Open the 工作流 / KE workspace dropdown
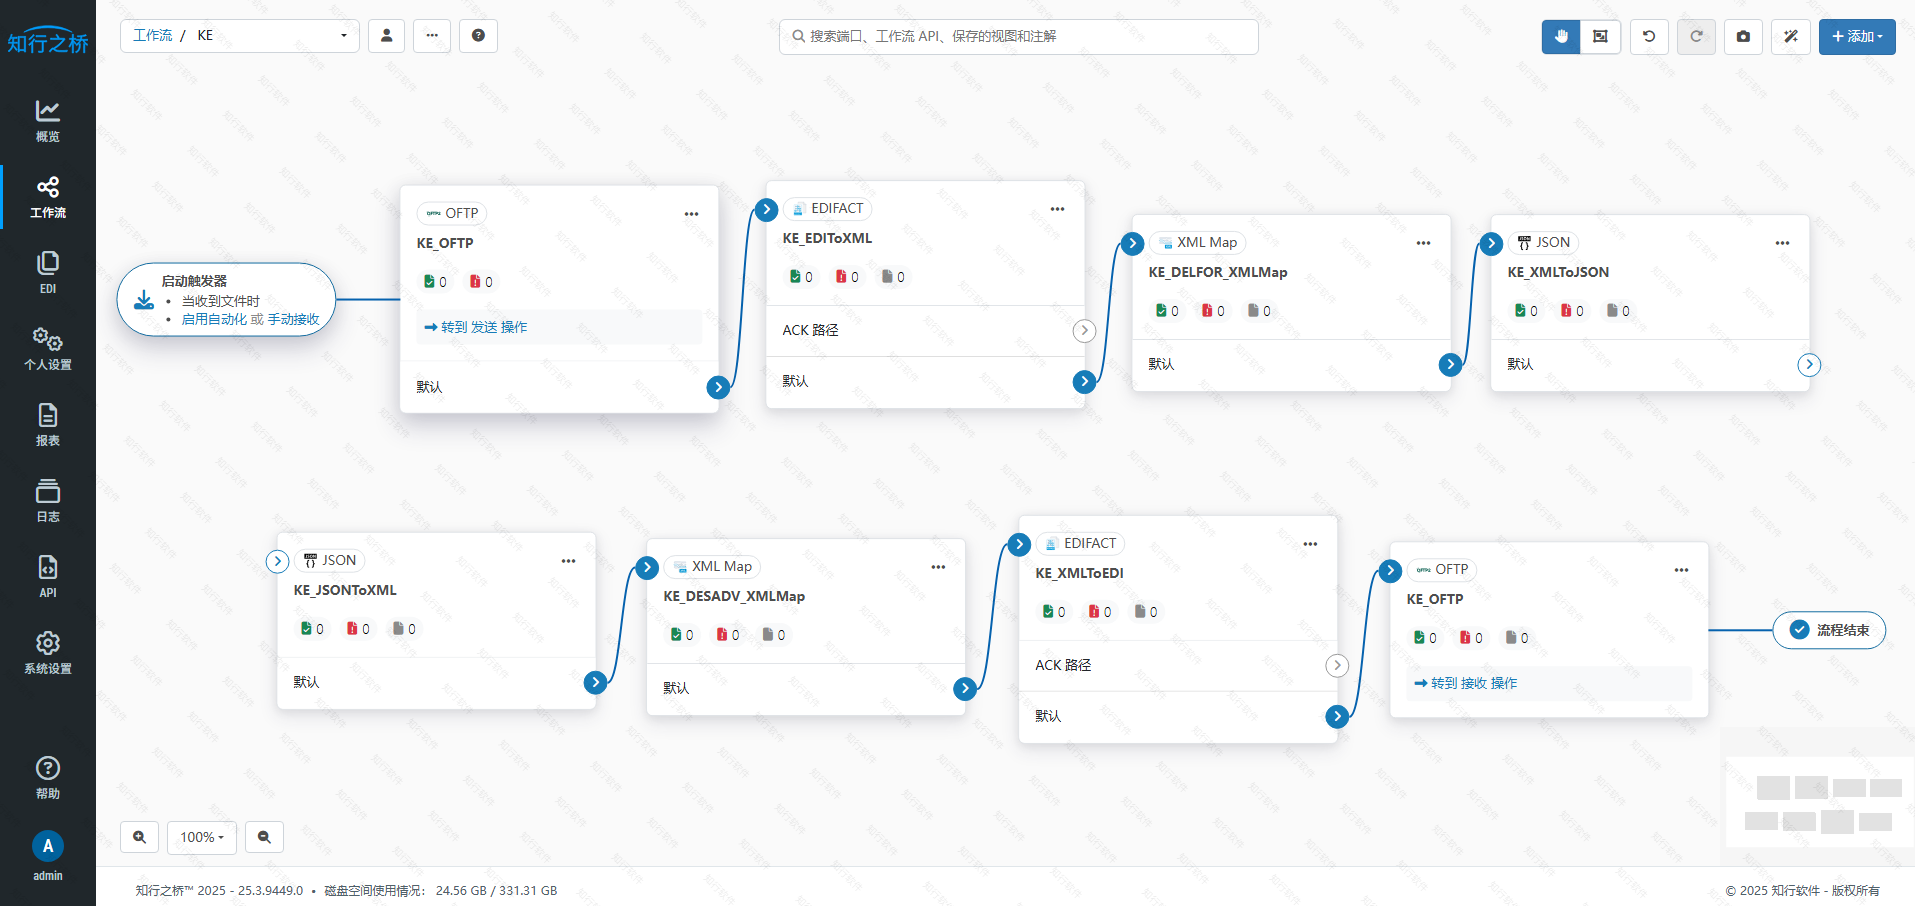 [240, 36]
